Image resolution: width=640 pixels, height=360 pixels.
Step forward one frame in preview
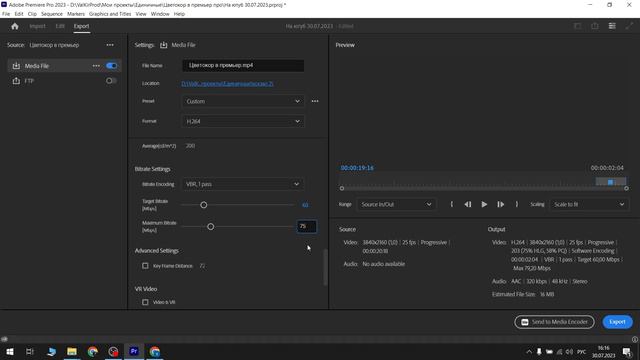point(500,204)
